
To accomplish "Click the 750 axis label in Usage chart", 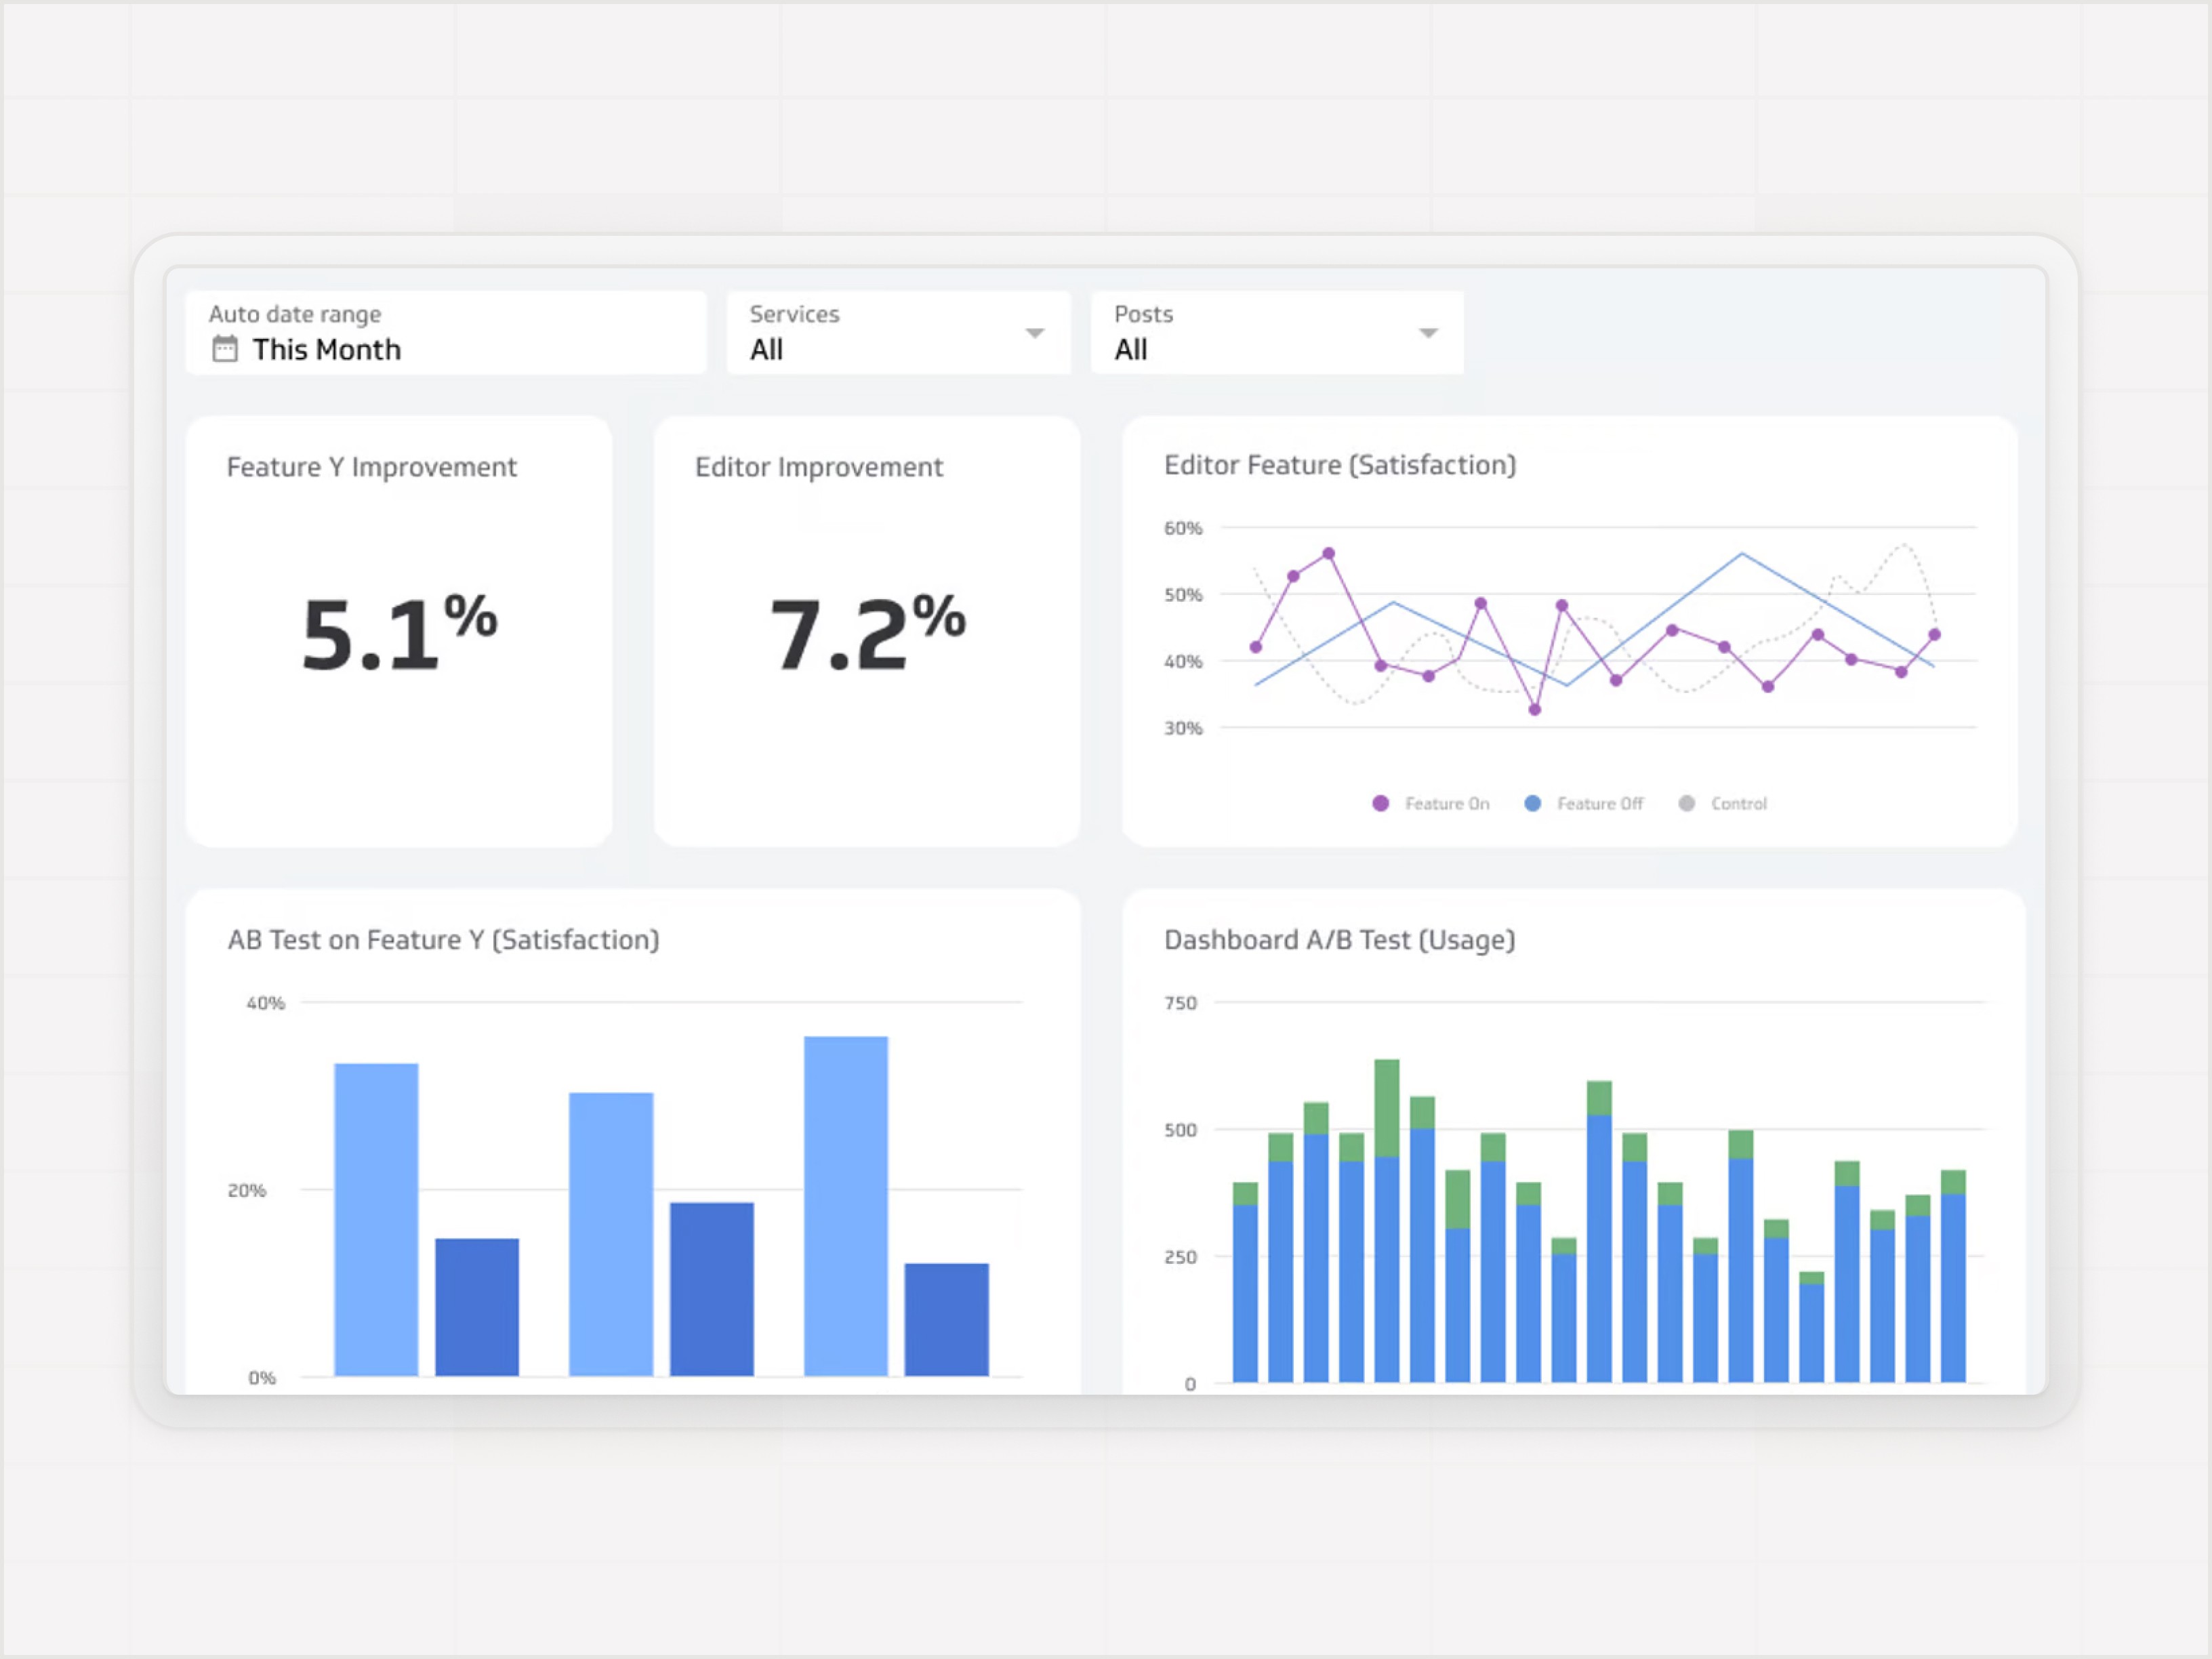I will click(1180, 1003).
